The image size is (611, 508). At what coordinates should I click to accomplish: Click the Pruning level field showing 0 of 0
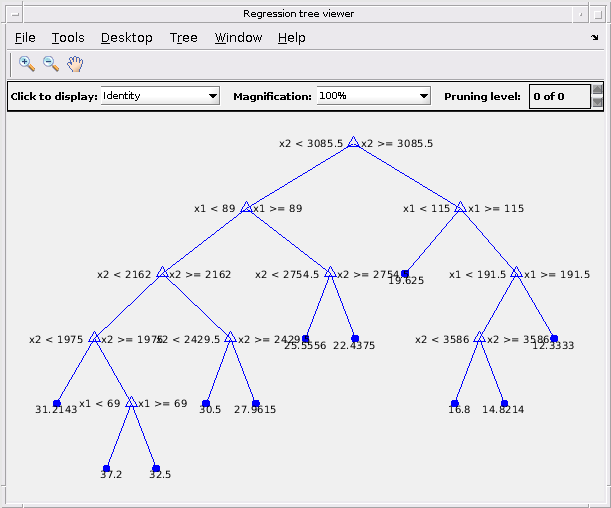click(560, 96)
